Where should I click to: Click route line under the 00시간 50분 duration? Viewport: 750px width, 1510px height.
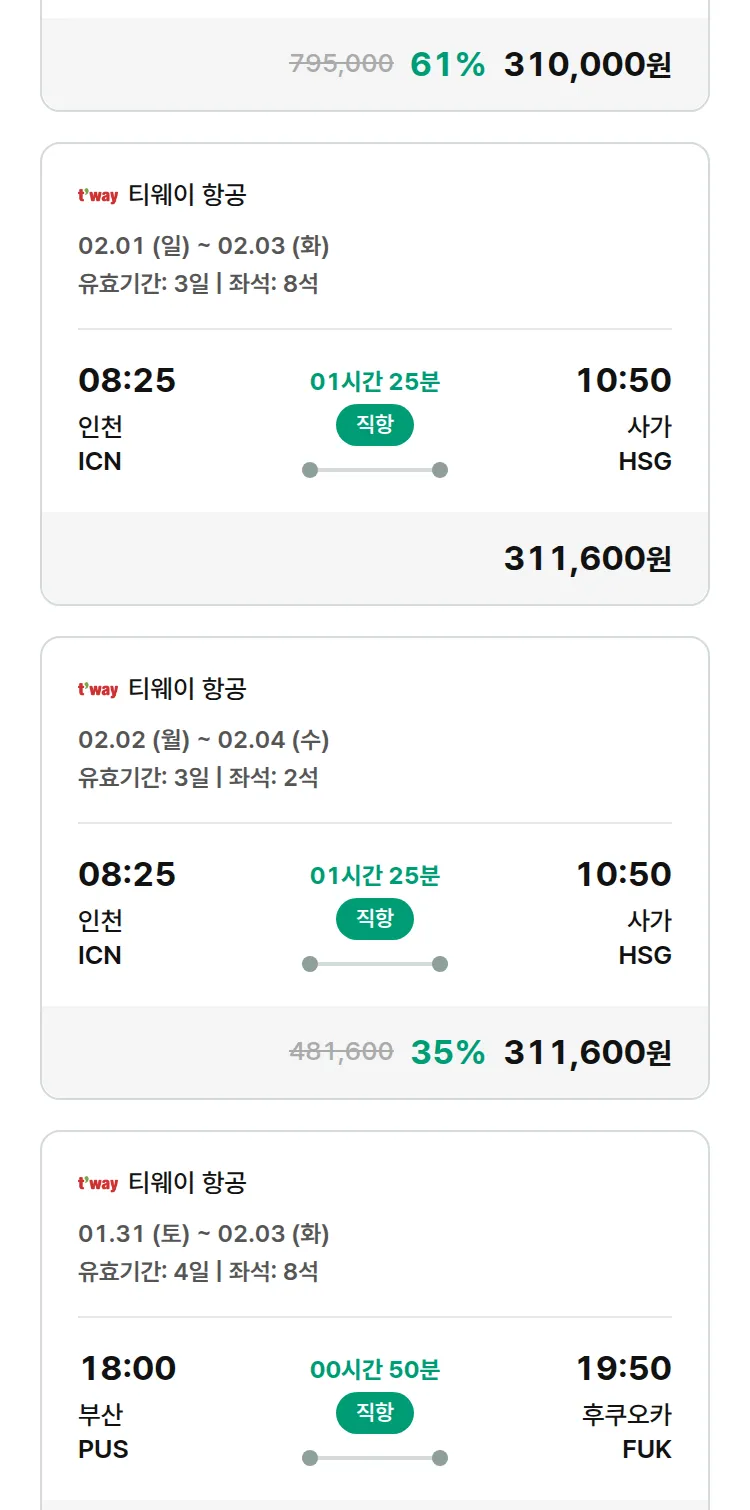coord(375,1458)
